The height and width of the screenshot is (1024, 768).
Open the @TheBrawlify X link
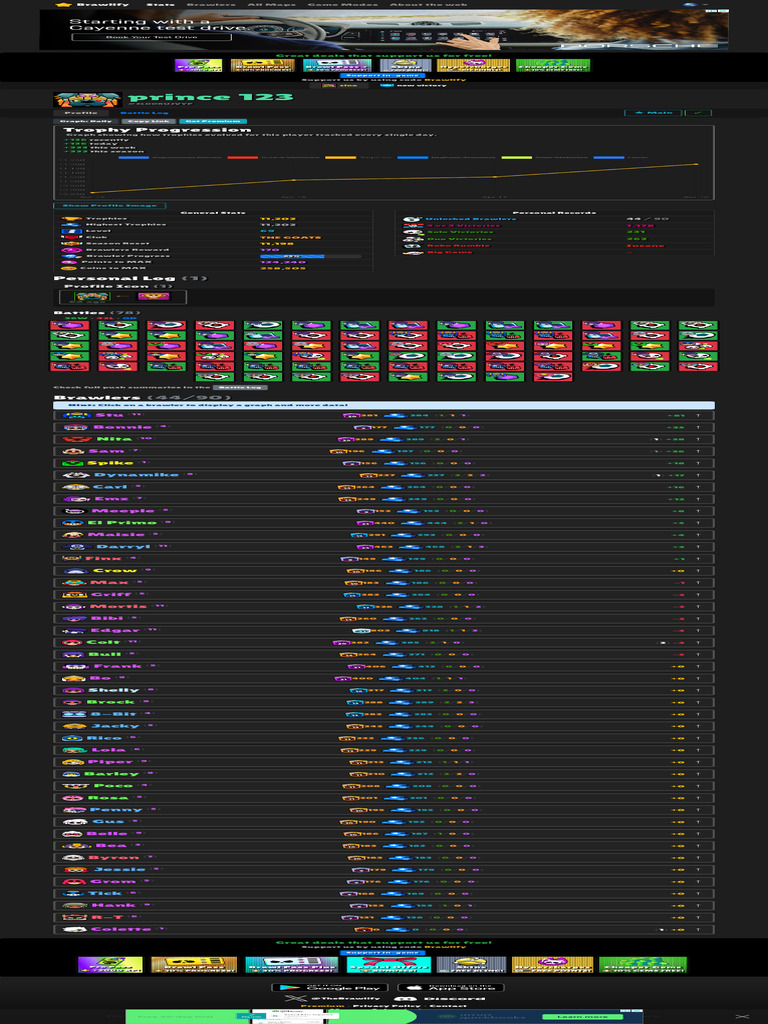(333, 999)
